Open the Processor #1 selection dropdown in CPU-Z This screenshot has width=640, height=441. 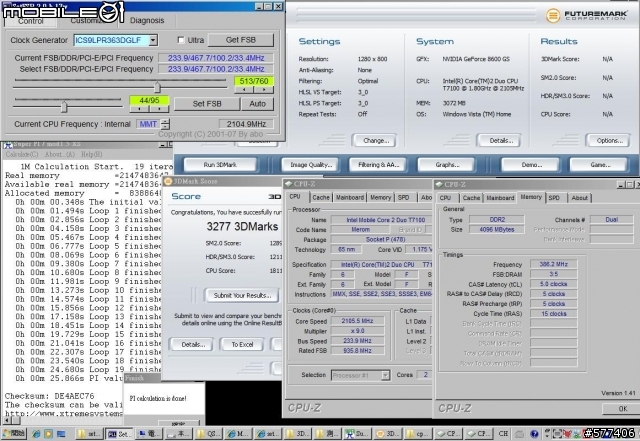click(x=385, y=375)
